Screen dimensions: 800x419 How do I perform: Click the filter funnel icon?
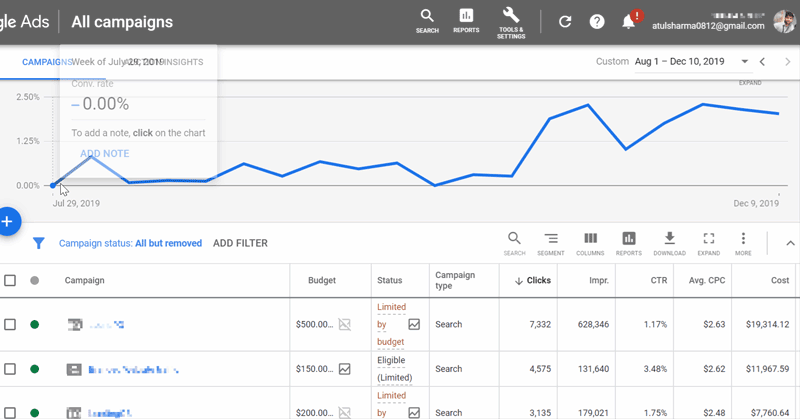click(39, 243)
